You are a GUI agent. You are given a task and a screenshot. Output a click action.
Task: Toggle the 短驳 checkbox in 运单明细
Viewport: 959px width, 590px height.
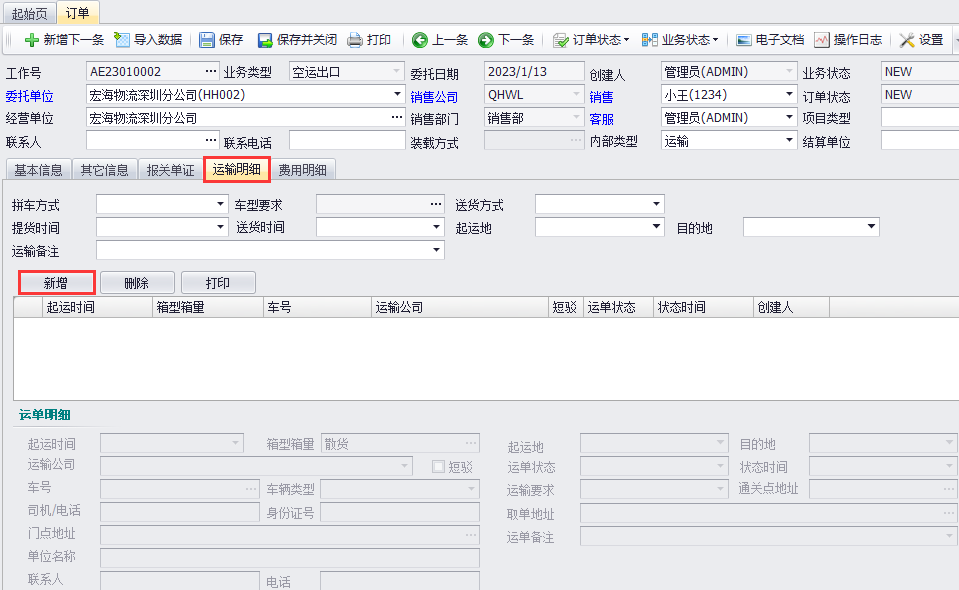[x=438, y=467]
